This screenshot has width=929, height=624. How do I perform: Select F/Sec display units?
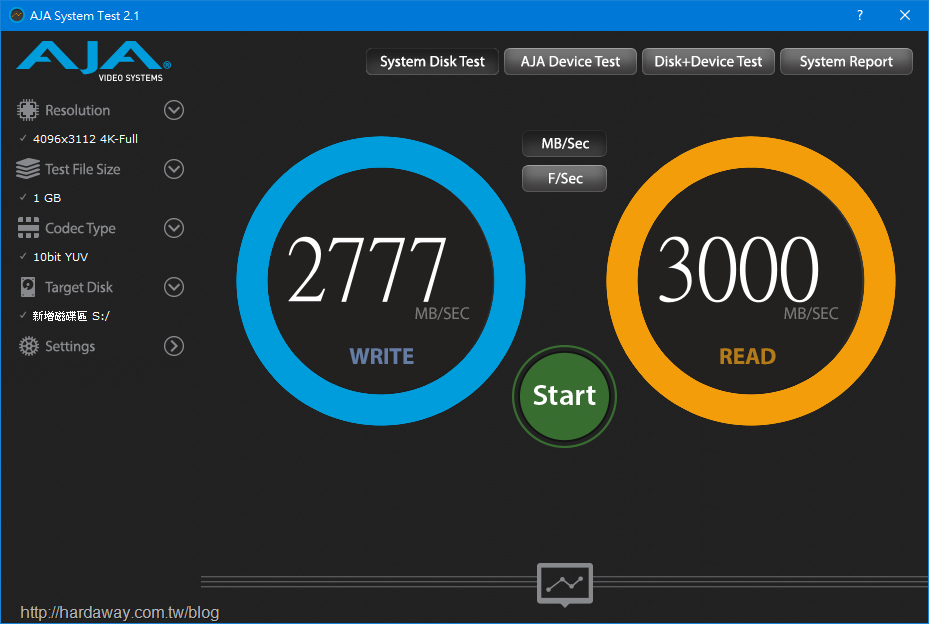[x=565, y=178]
